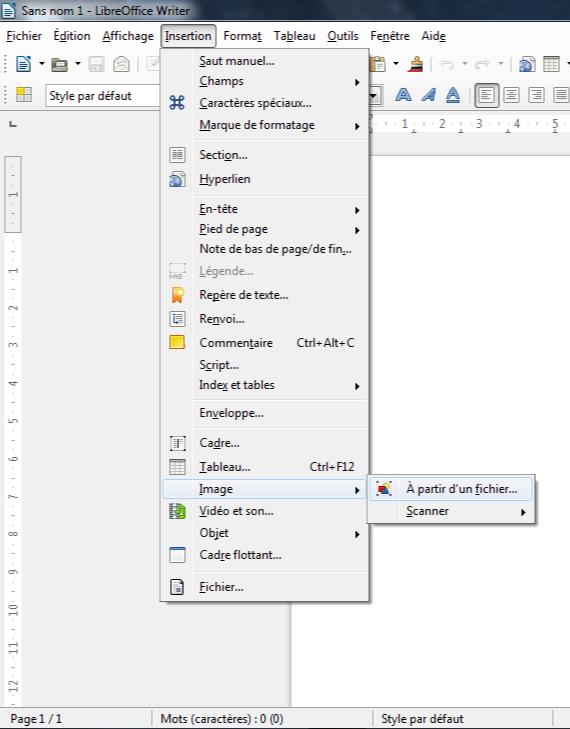
Task: Click the Save floppy disk icon
Action: point(96,64)
